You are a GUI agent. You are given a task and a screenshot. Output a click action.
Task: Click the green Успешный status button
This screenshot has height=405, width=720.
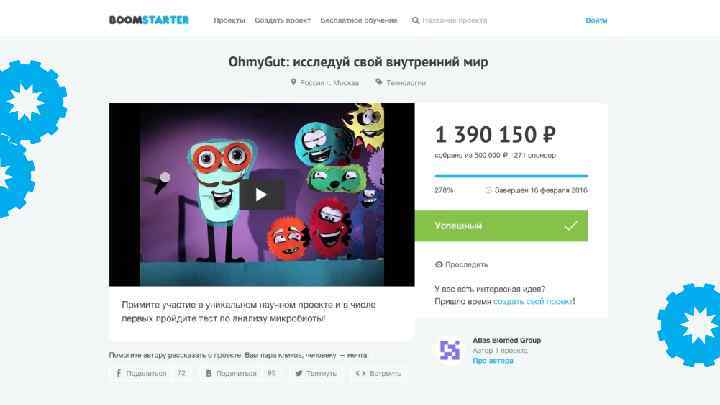[x=501, y=225]
